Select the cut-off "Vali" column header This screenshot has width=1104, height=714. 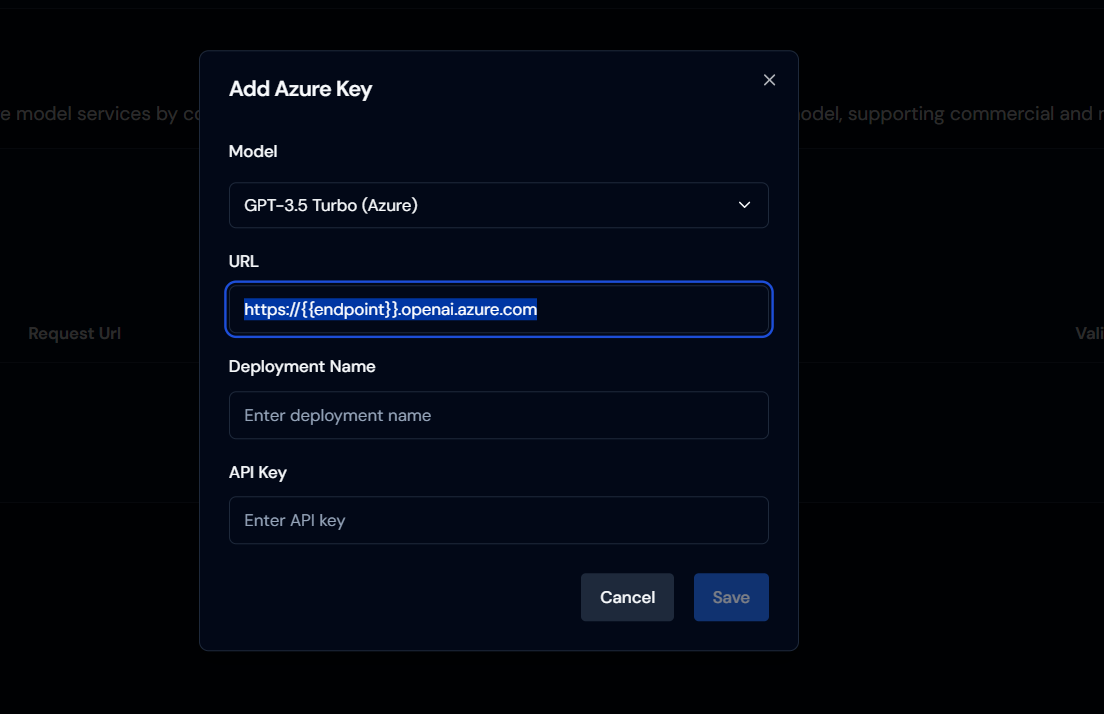click(1089, 334)
